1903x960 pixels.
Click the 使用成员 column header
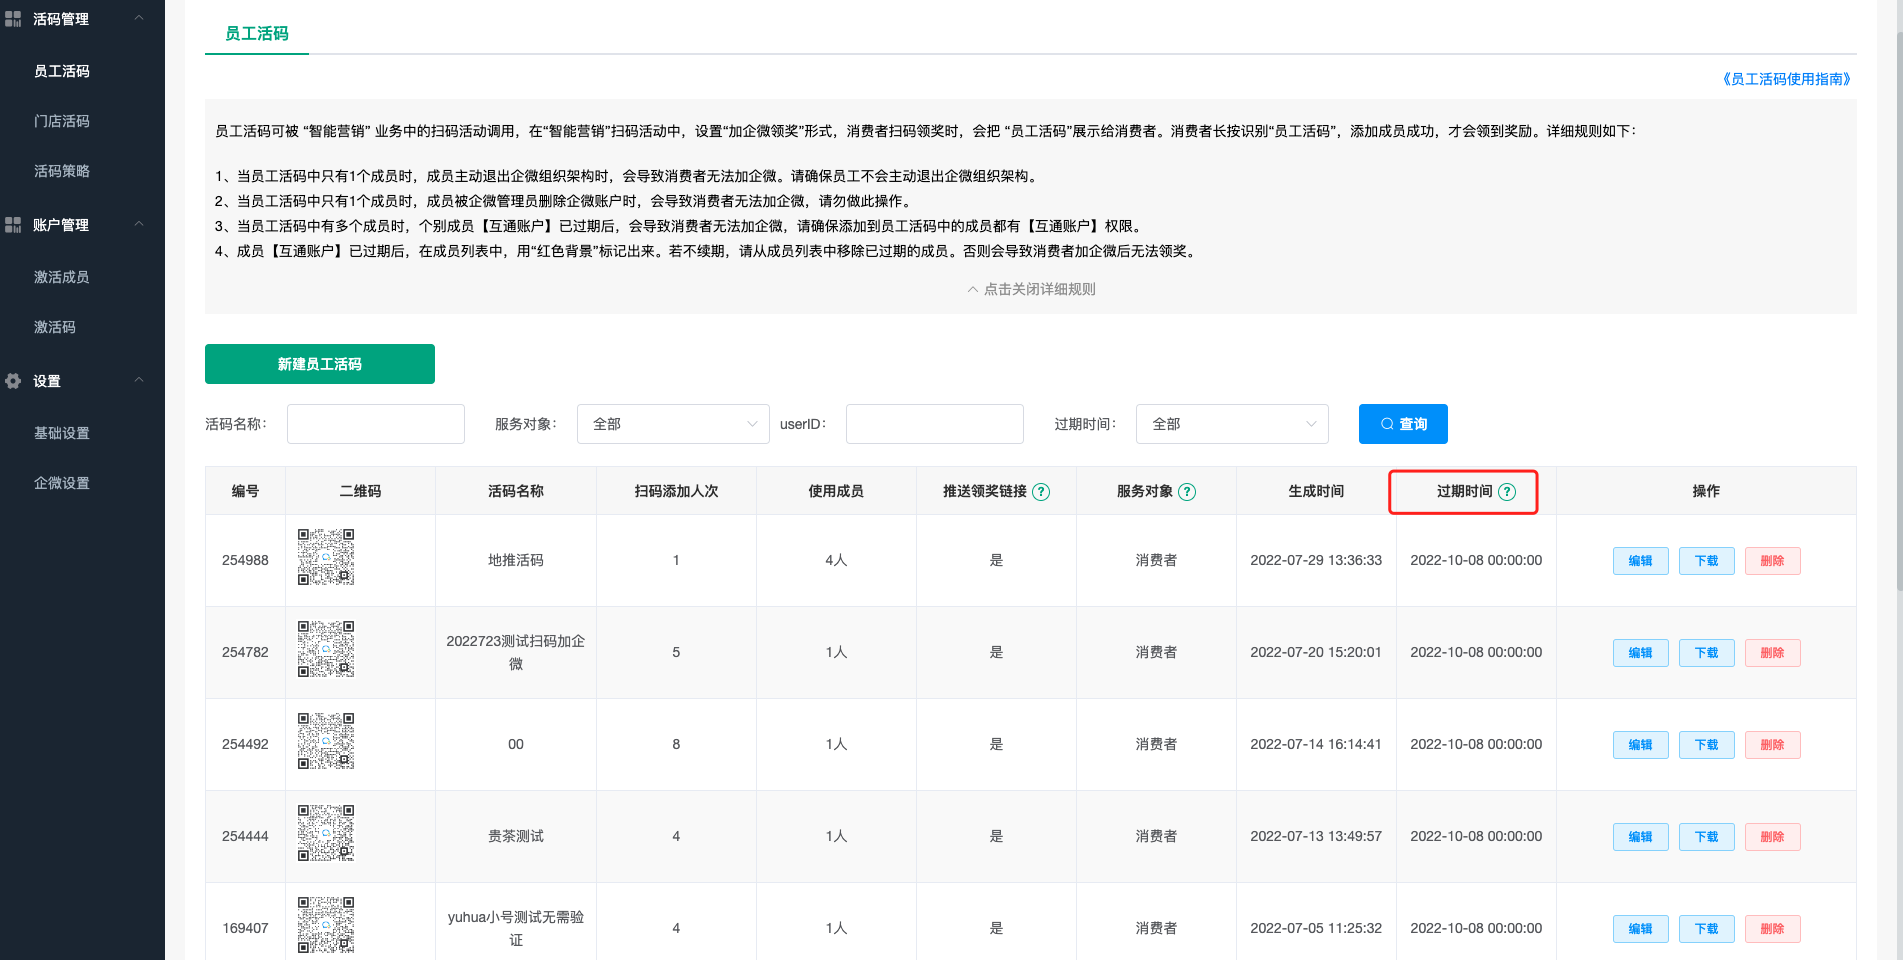click(x=836, y=492)
